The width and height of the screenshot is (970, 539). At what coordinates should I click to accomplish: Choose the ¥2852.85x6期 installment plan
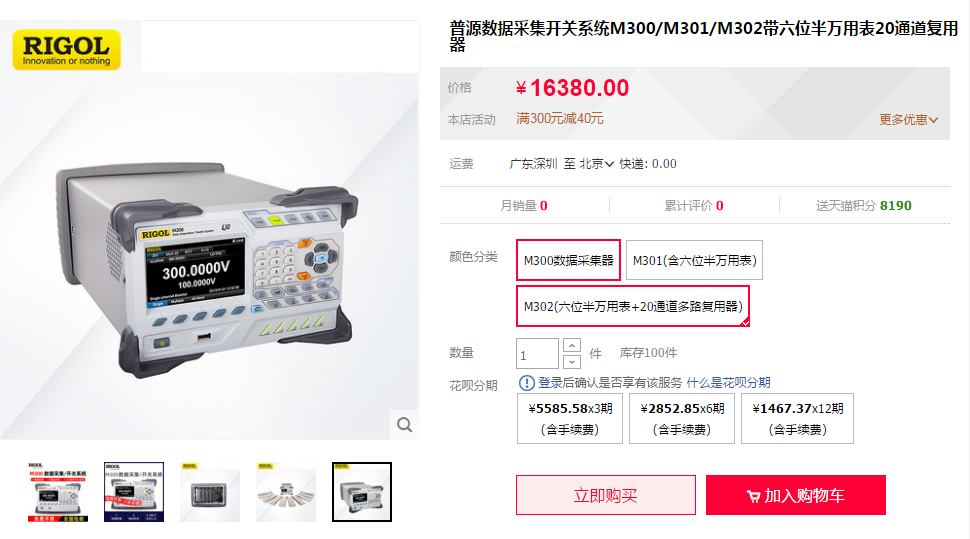tap(682, 418)
